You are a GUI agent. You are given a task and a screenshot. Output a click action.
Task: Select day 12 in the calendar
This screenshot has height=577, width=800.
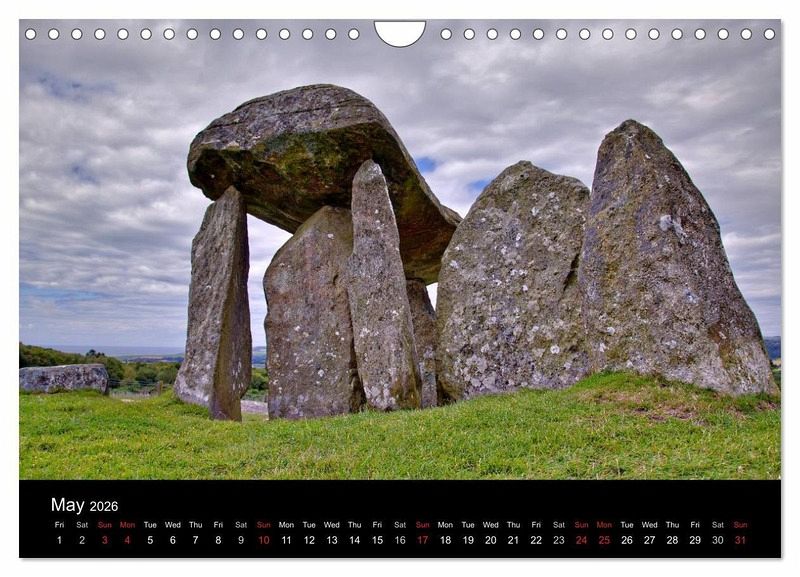309,540
